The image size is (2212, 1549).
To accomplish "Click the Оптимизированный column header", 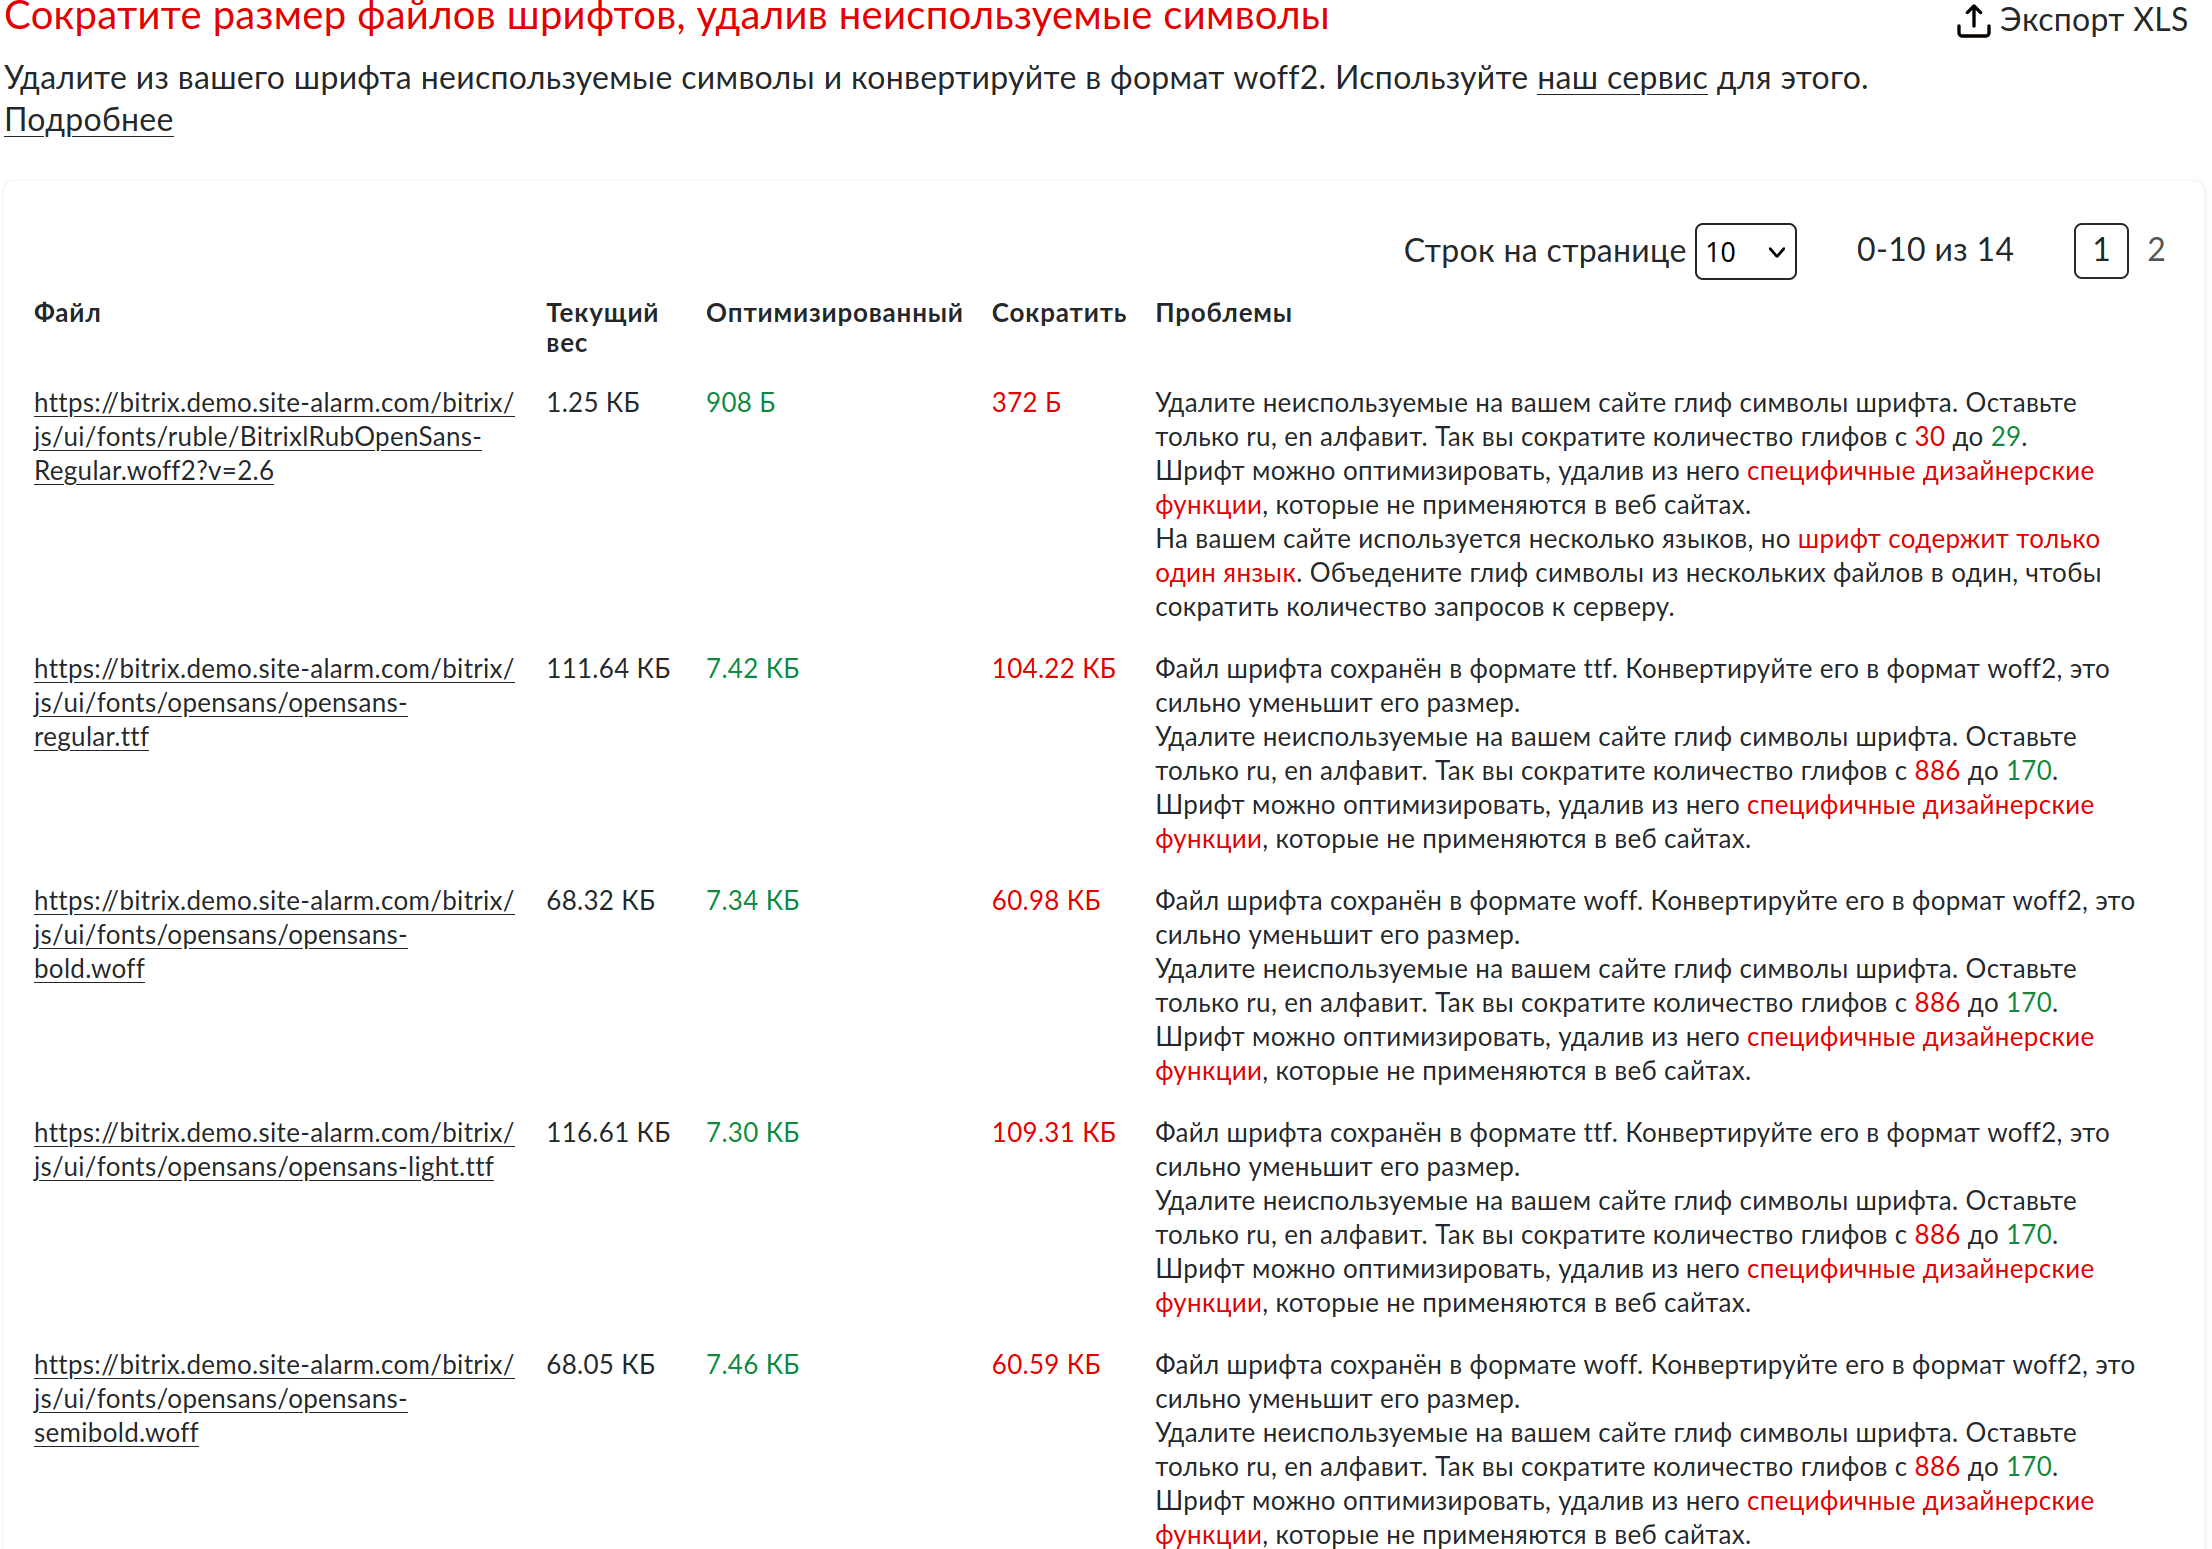I will coord(833,313).
